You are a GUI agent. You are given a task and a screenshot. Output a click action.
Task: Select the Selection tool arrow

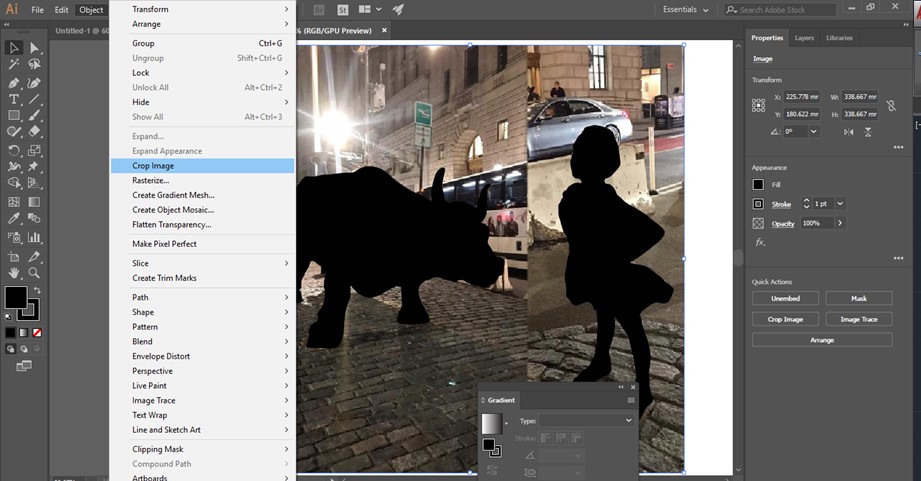(x=14, y=48)
